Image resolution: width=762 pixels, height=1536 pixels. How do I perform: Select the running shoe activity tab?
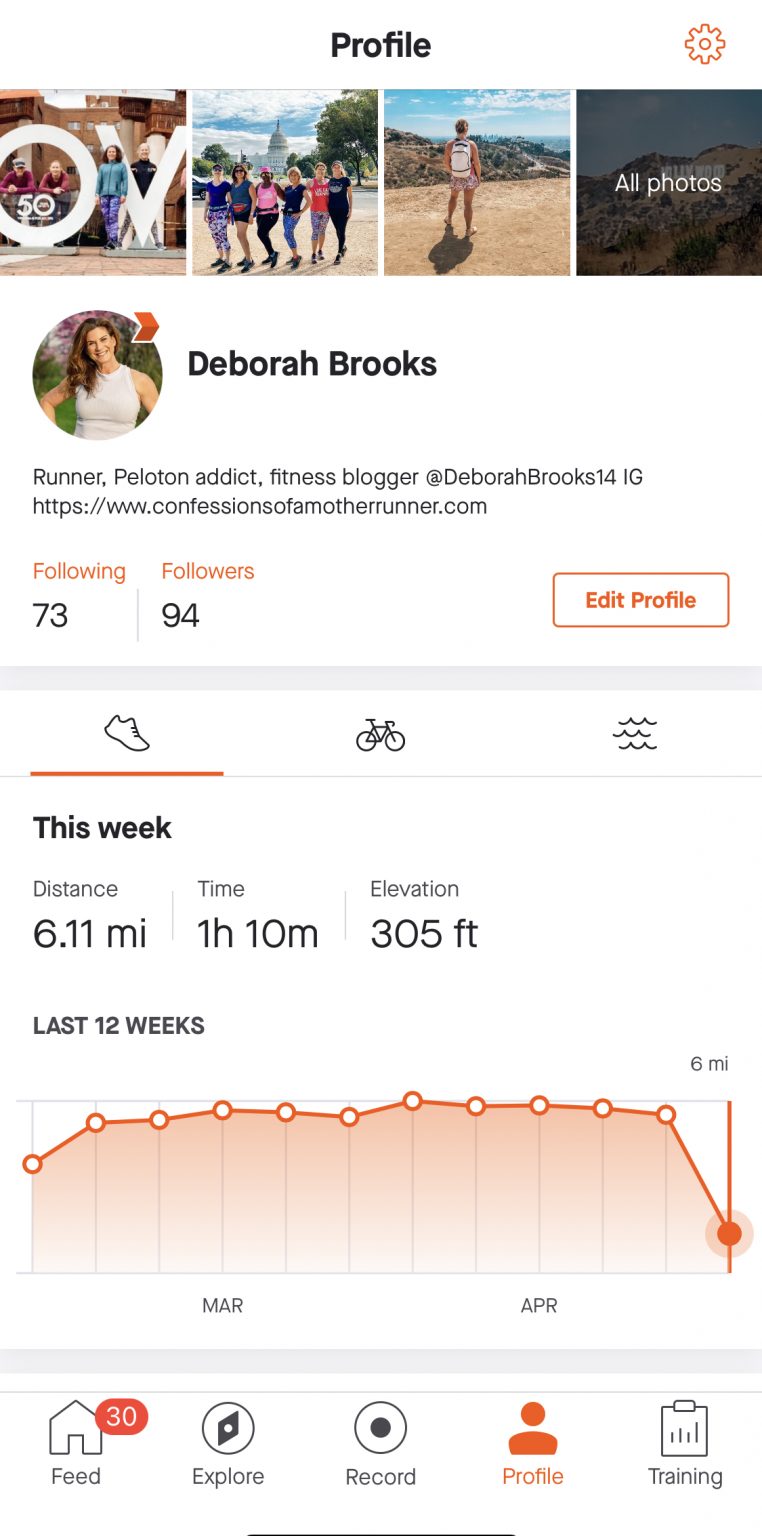pyautogui.click(x=126, y=733)
